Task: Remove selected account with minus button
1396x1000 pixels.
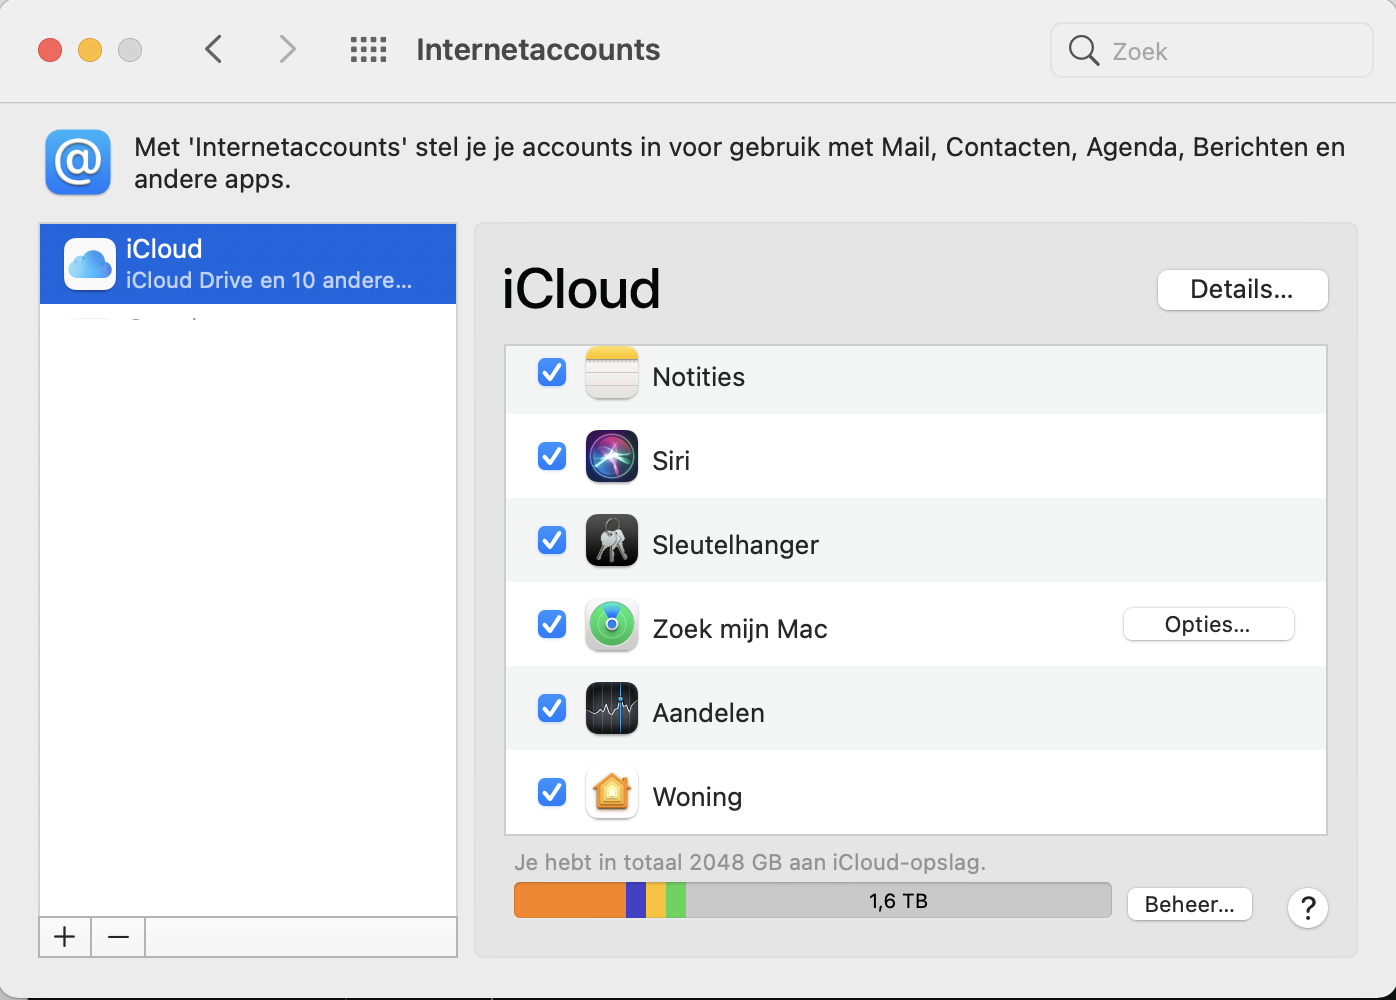Action: coord(118,937)
